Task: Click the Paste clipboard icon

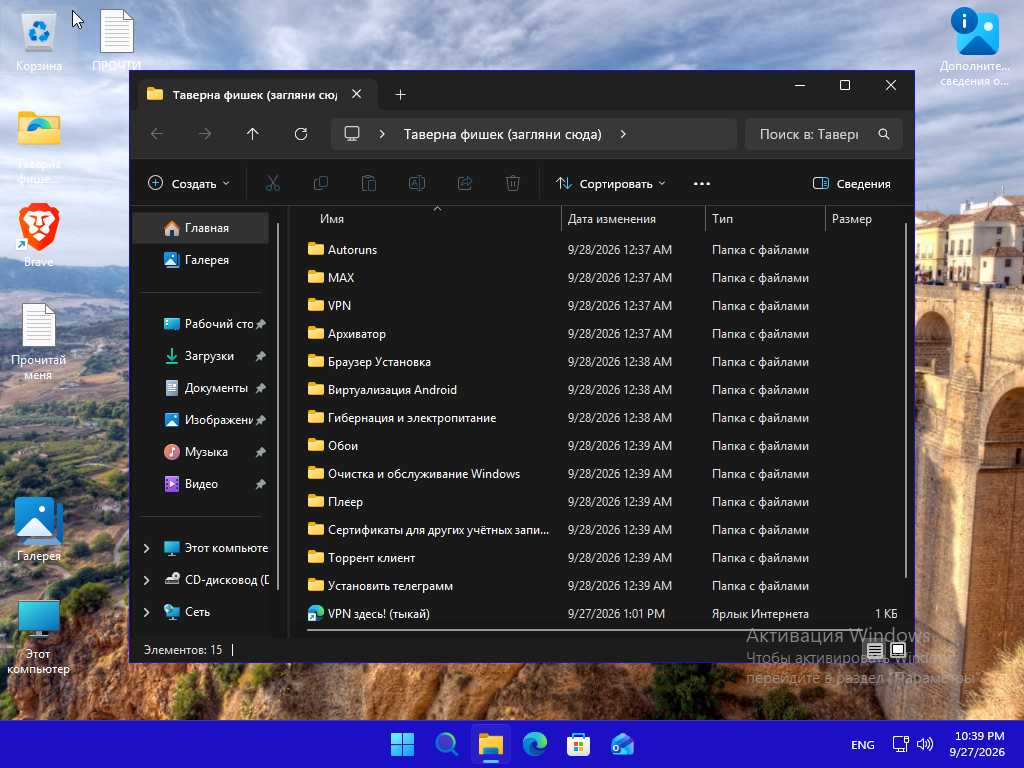Action: click(x=369, y=184)
